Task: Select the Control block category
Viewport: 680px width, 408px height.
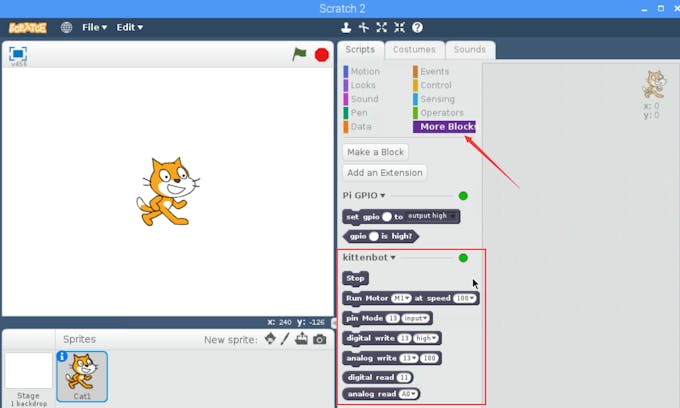Action: (432, 85)
